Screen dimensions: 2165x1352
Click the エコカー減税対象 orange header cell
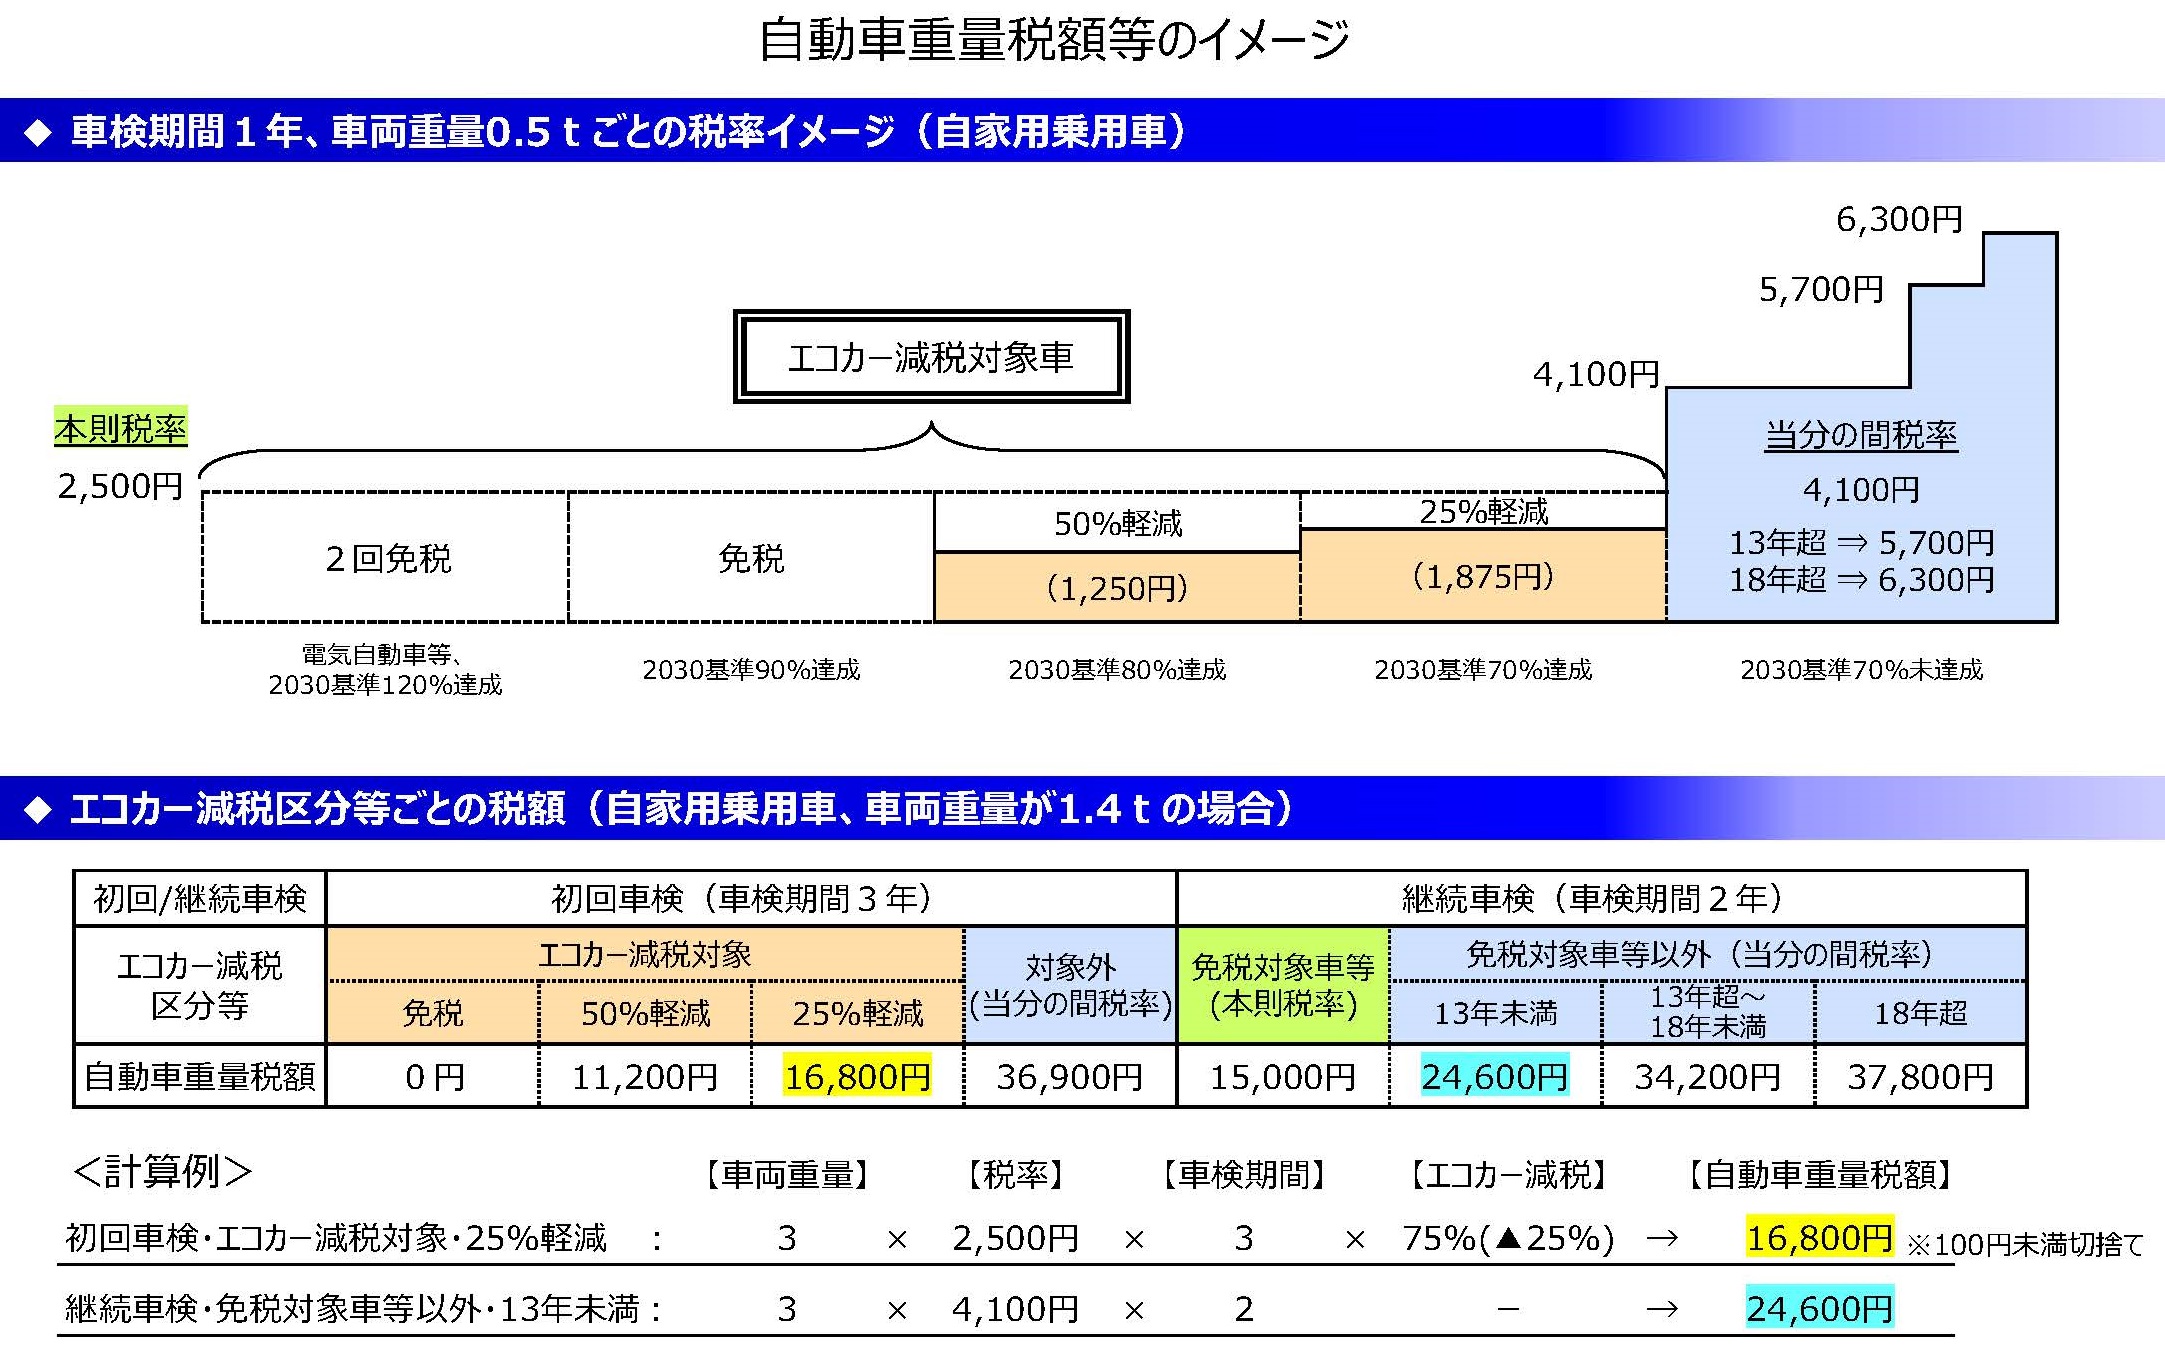pyautogui.click(x=645, y=954)
